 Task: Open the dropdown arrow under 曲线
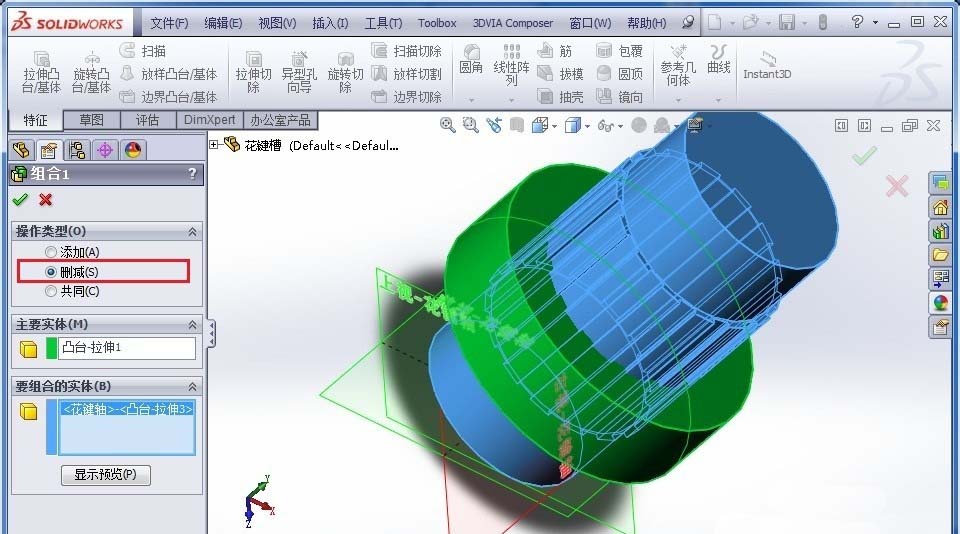718,99
